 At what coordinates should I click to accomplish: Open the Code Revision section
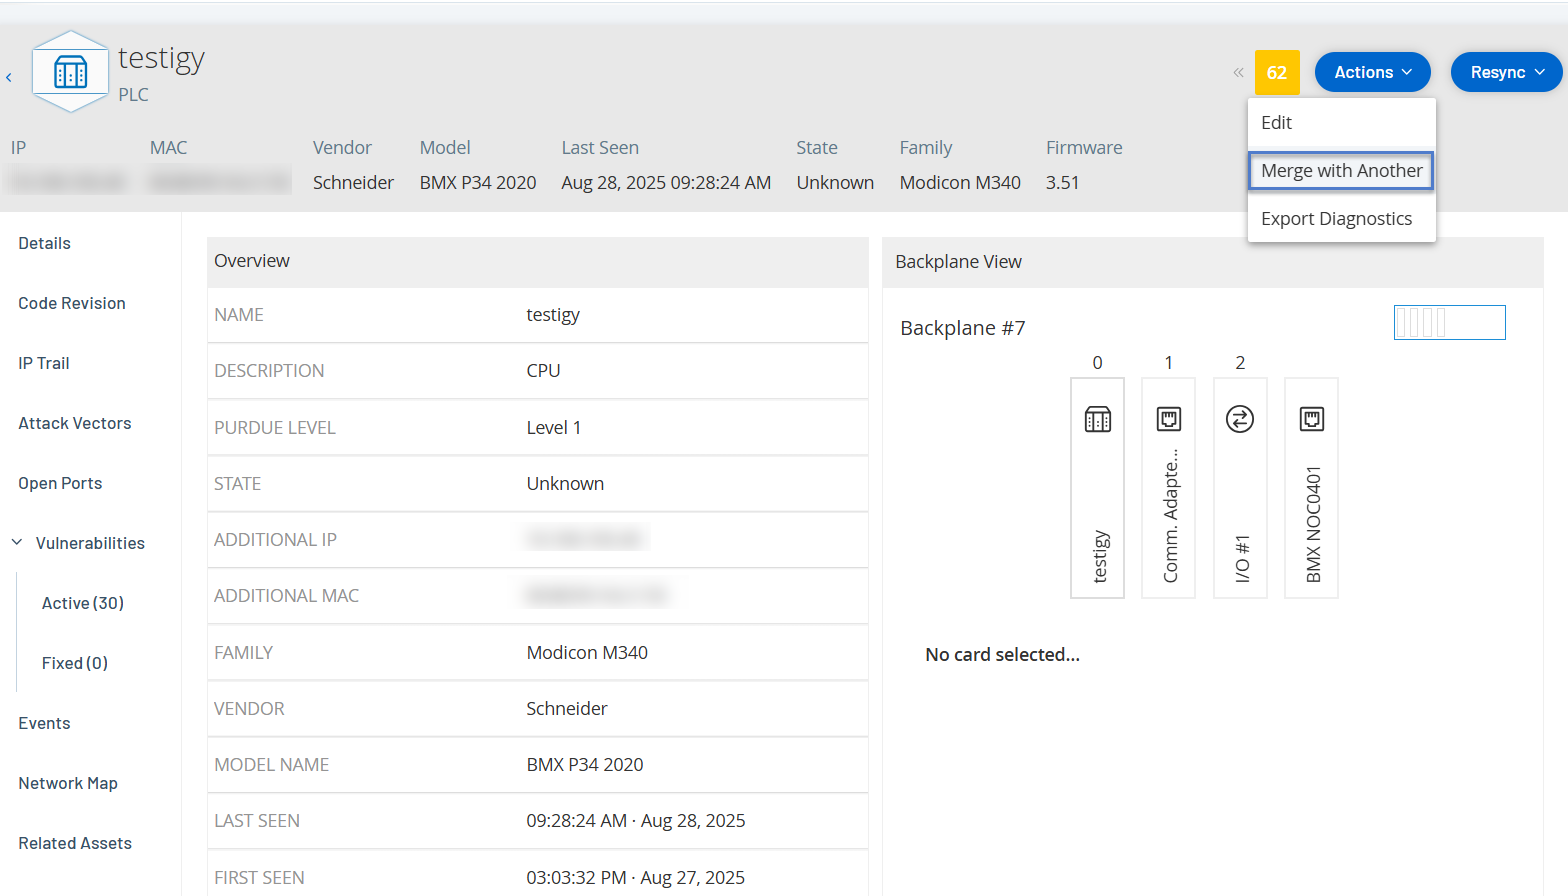click(x=72, y=303)
